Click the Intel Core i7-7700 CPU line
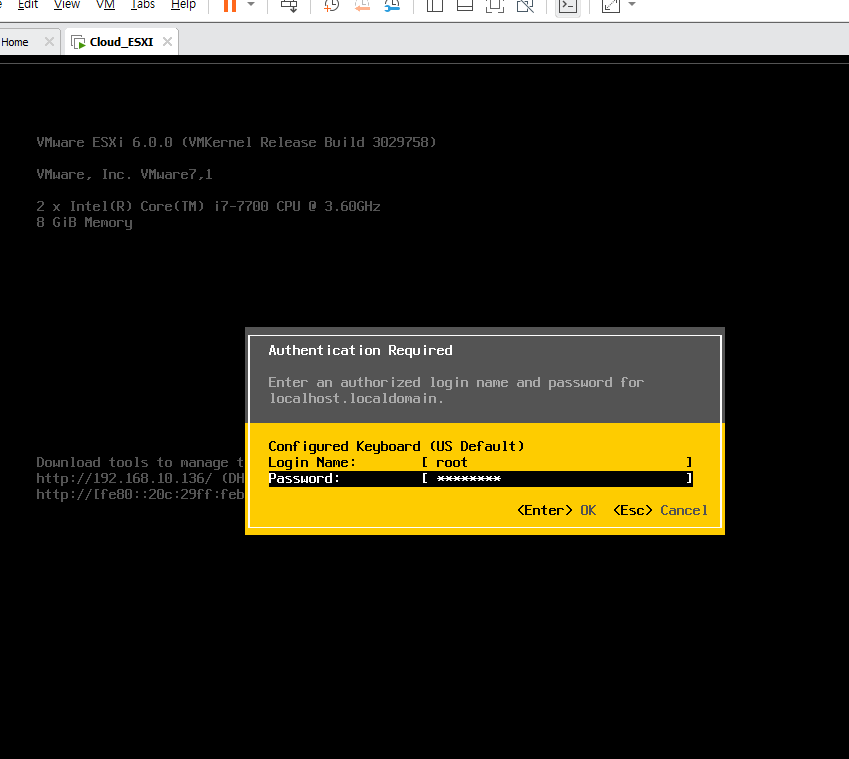849x759 pixels. point(208,206)
